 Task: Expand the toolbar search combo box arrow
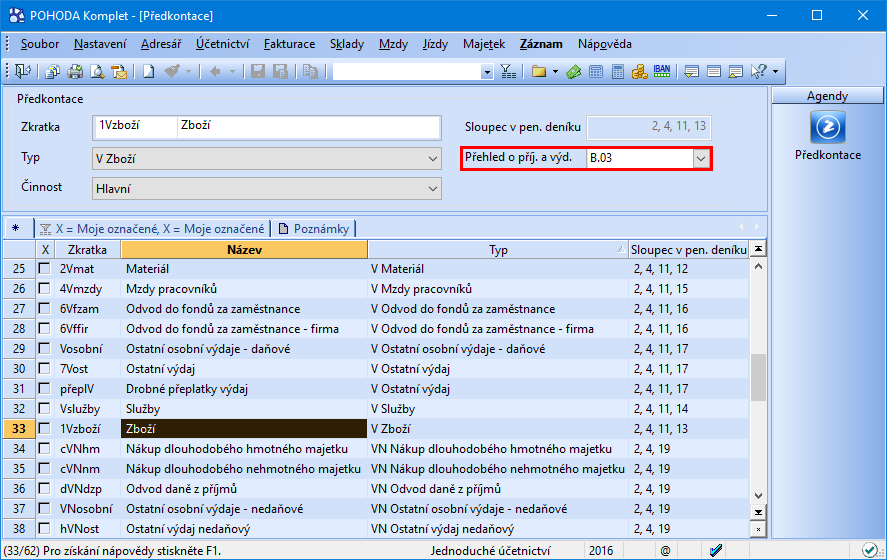487,72
